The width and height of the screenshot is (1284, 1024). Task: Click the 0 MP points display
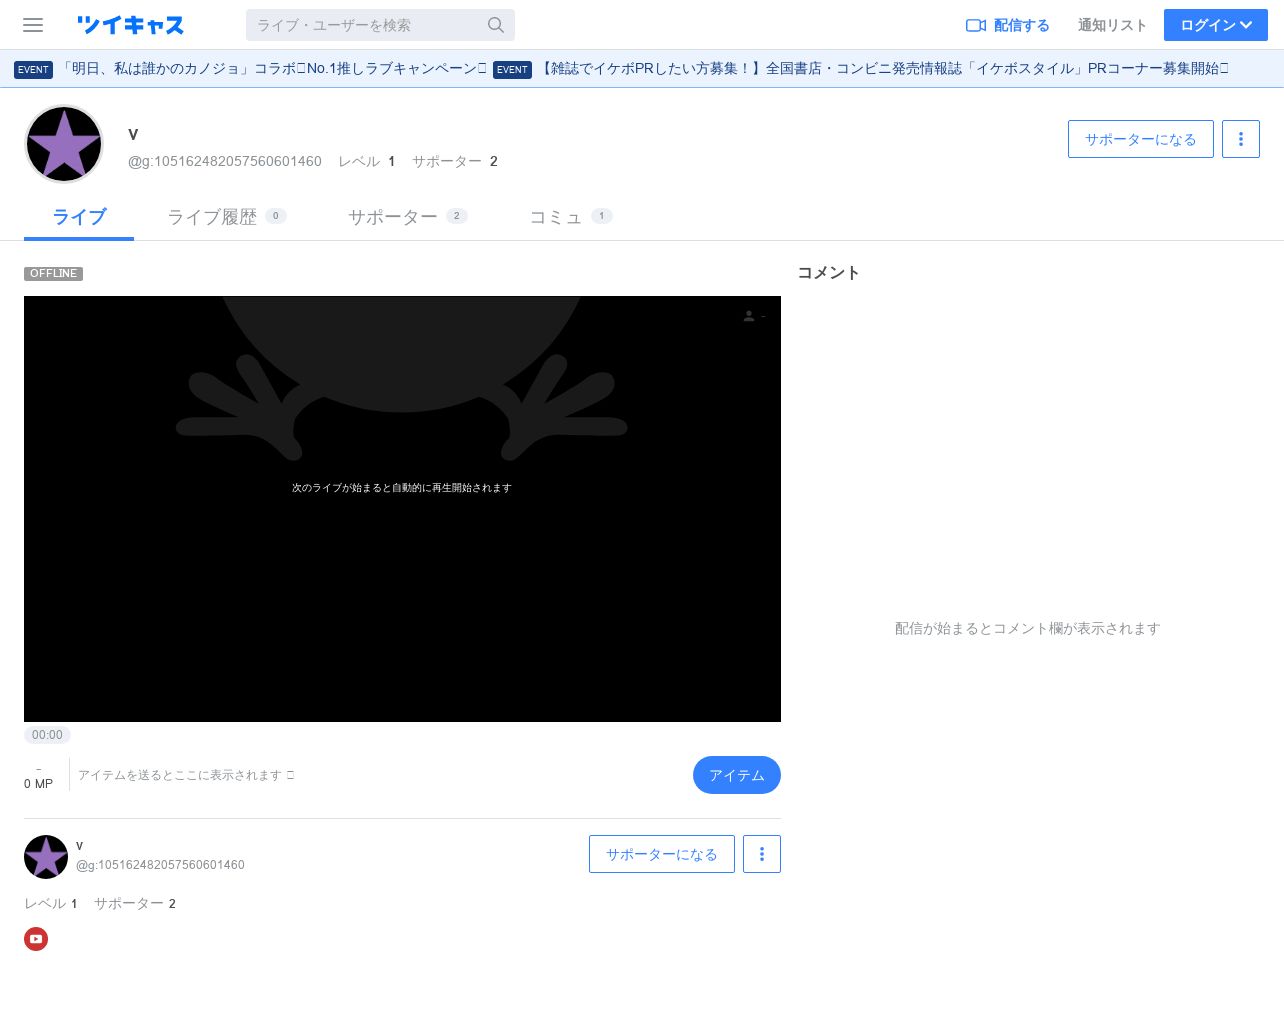coord(38,784)
